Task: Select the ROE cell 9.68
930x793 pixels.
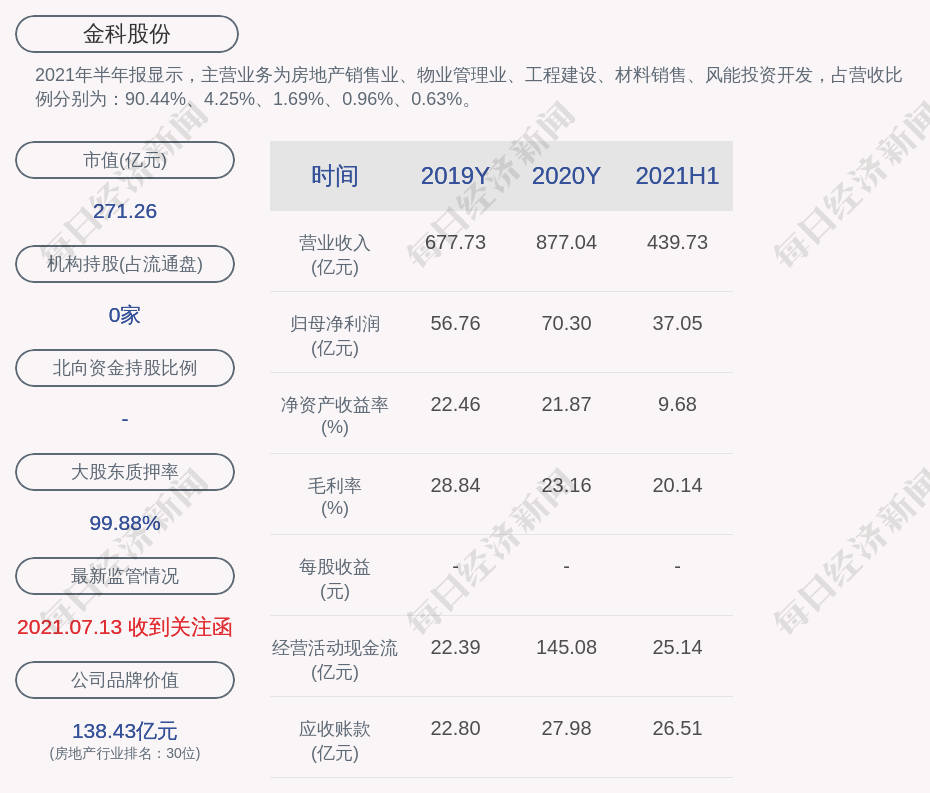Action: point(677,405)
